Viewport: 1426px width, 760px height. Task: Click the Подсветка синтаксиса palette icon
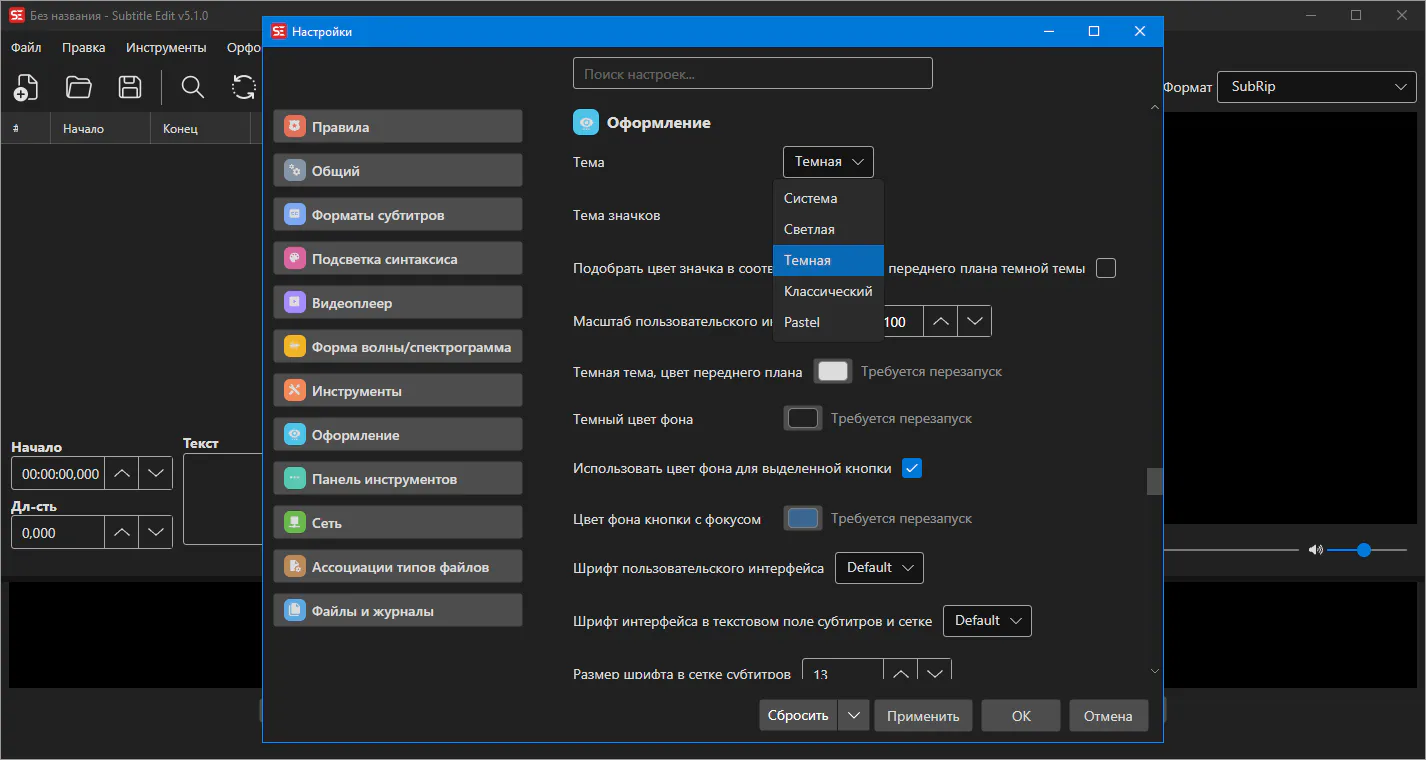click(x=294, y=259)
